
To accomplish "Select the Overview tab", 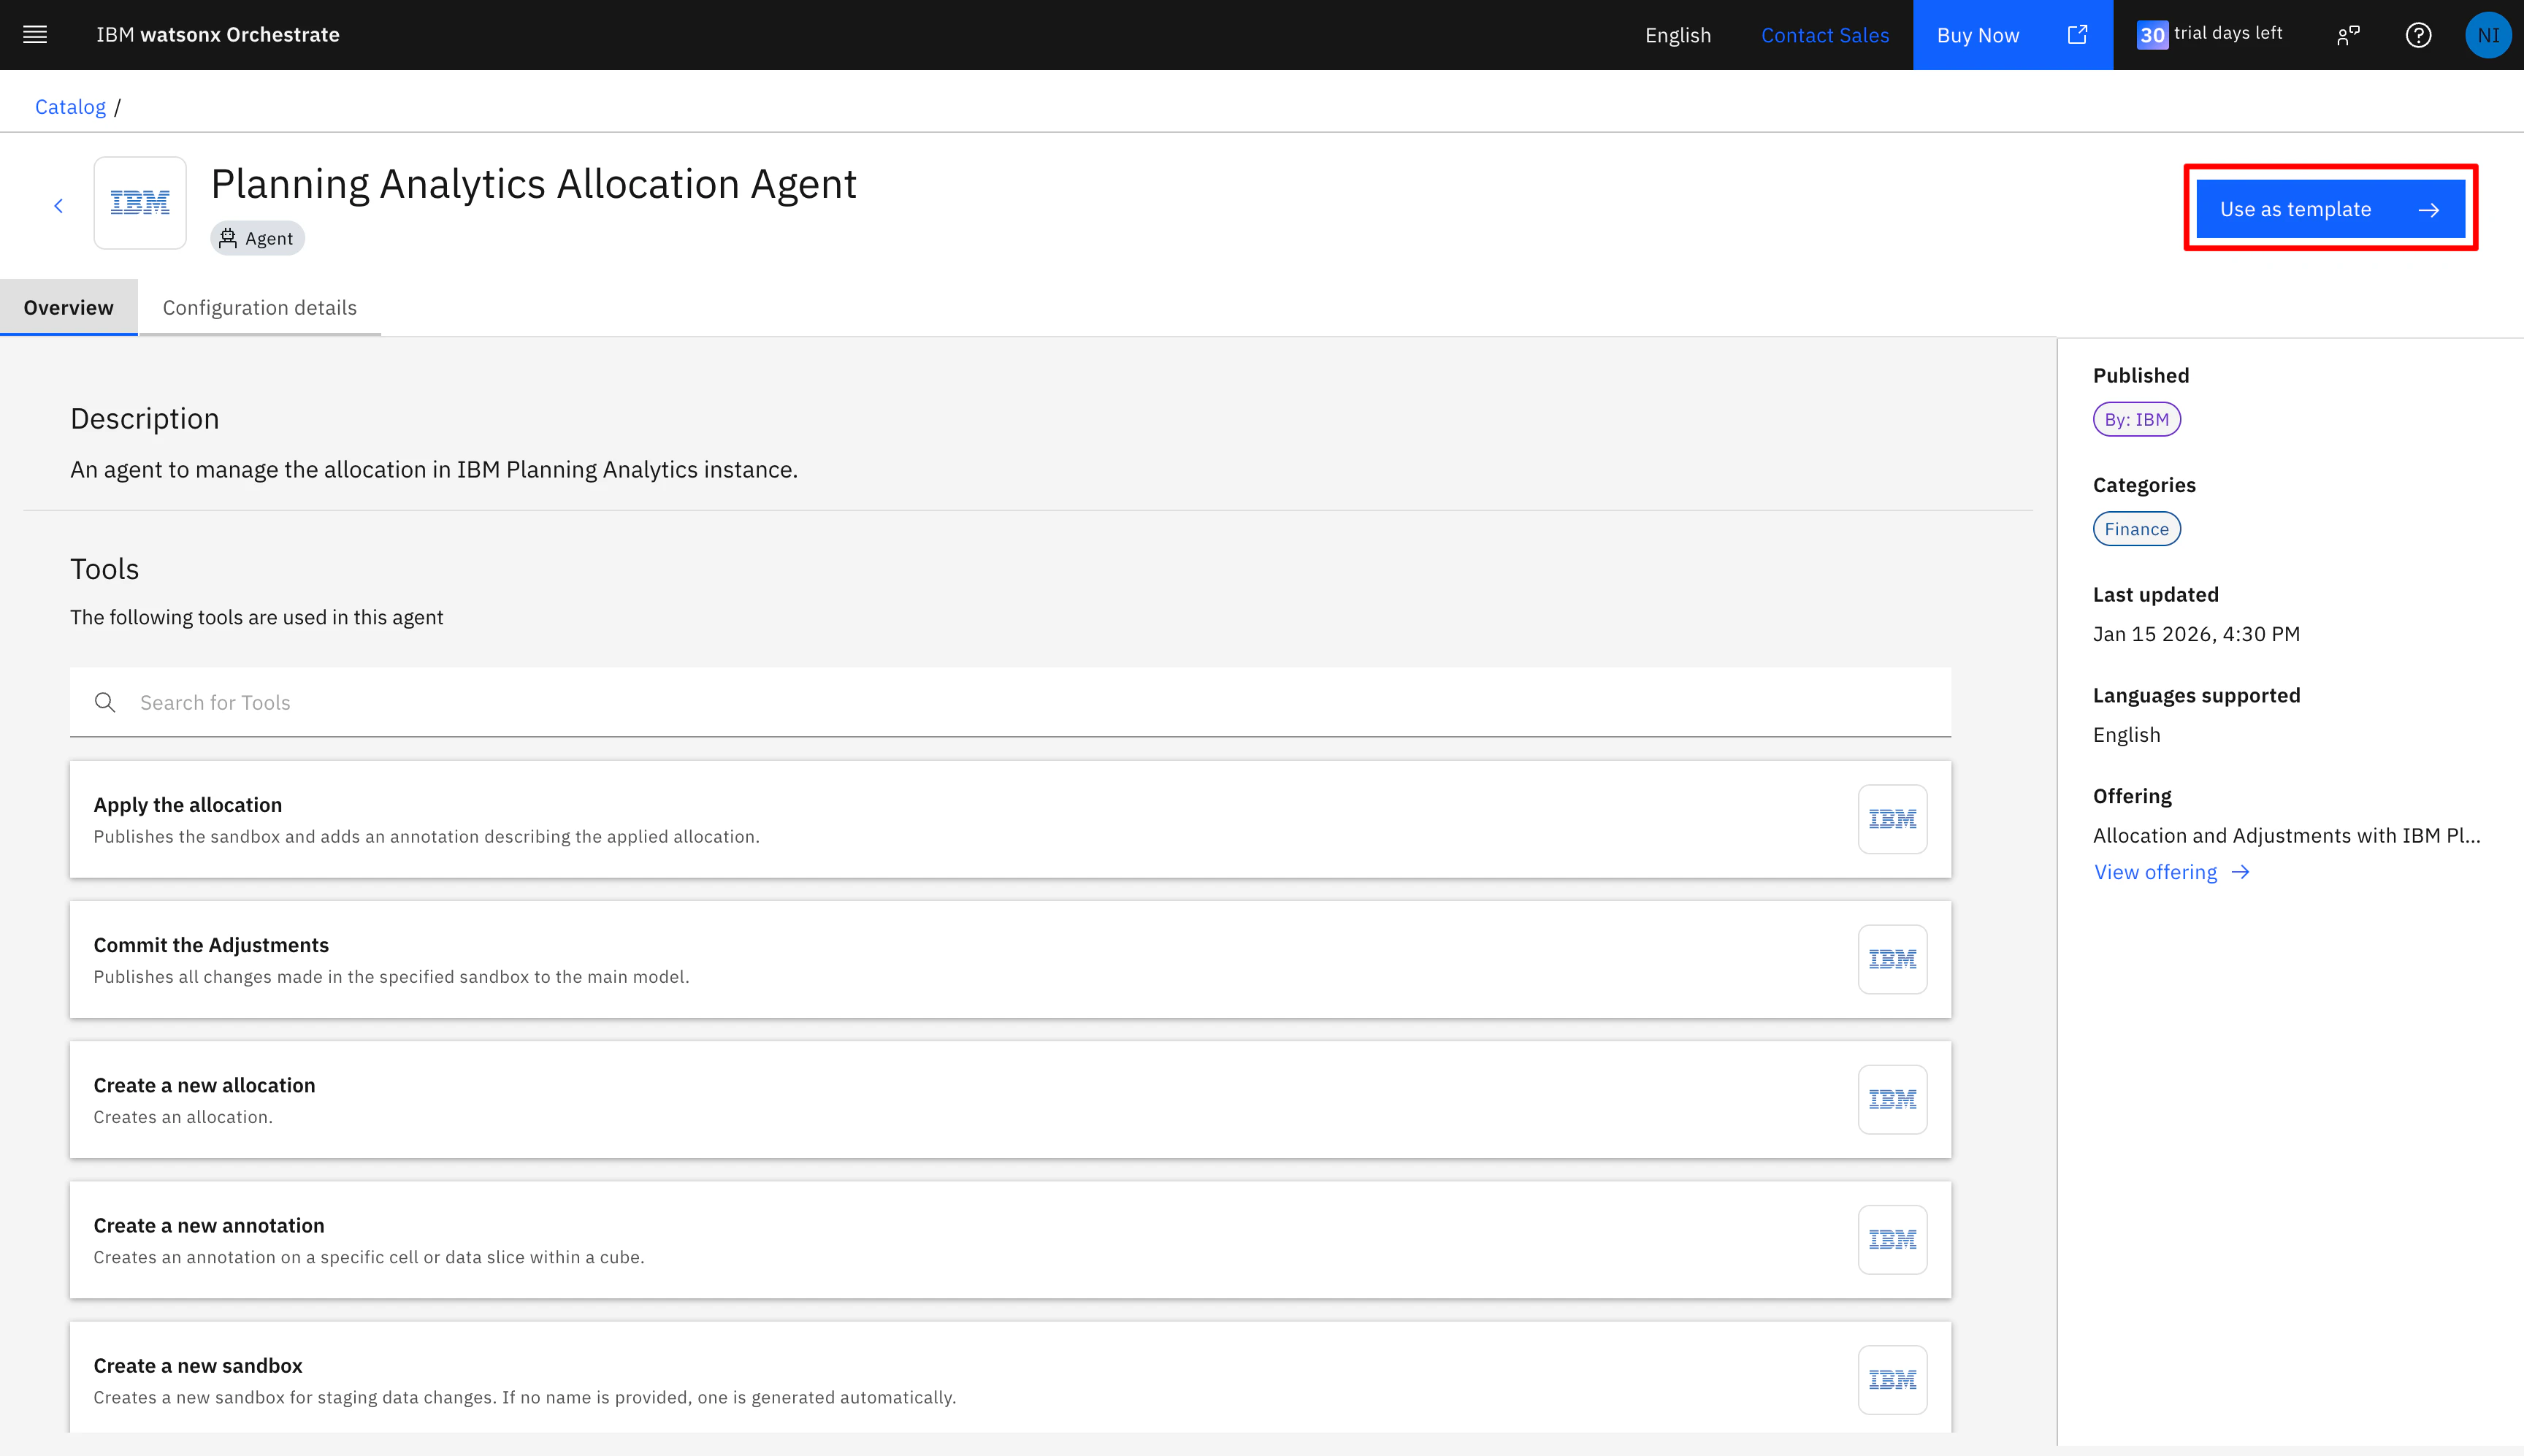I will (x=68, y=308).
